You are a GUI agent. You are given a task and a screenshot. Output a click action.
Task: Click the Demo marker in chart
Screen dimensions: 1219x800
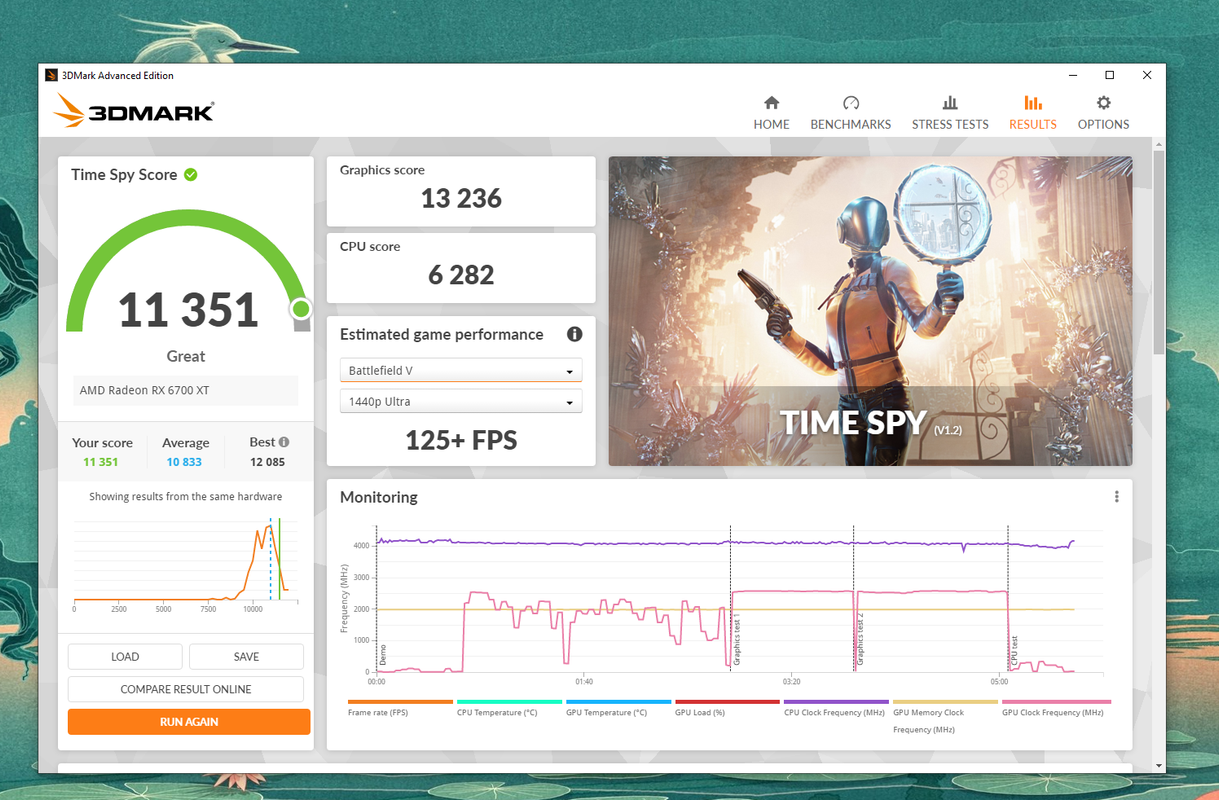coord(383,655)
